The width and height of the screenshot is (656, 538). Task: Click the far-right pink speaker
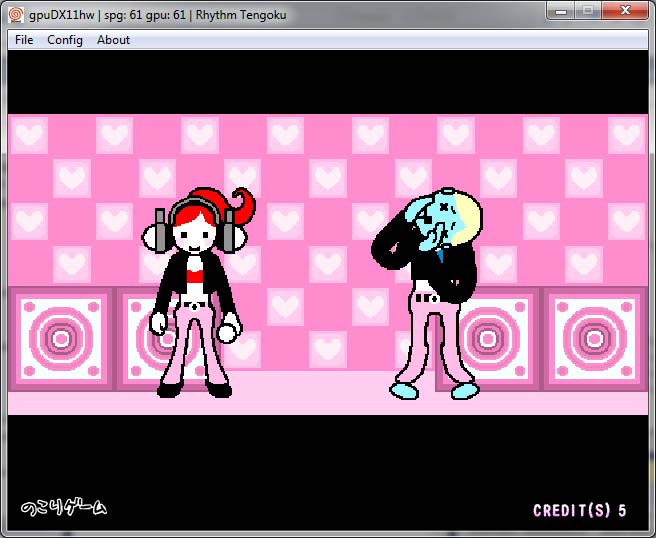click(594, 339)
